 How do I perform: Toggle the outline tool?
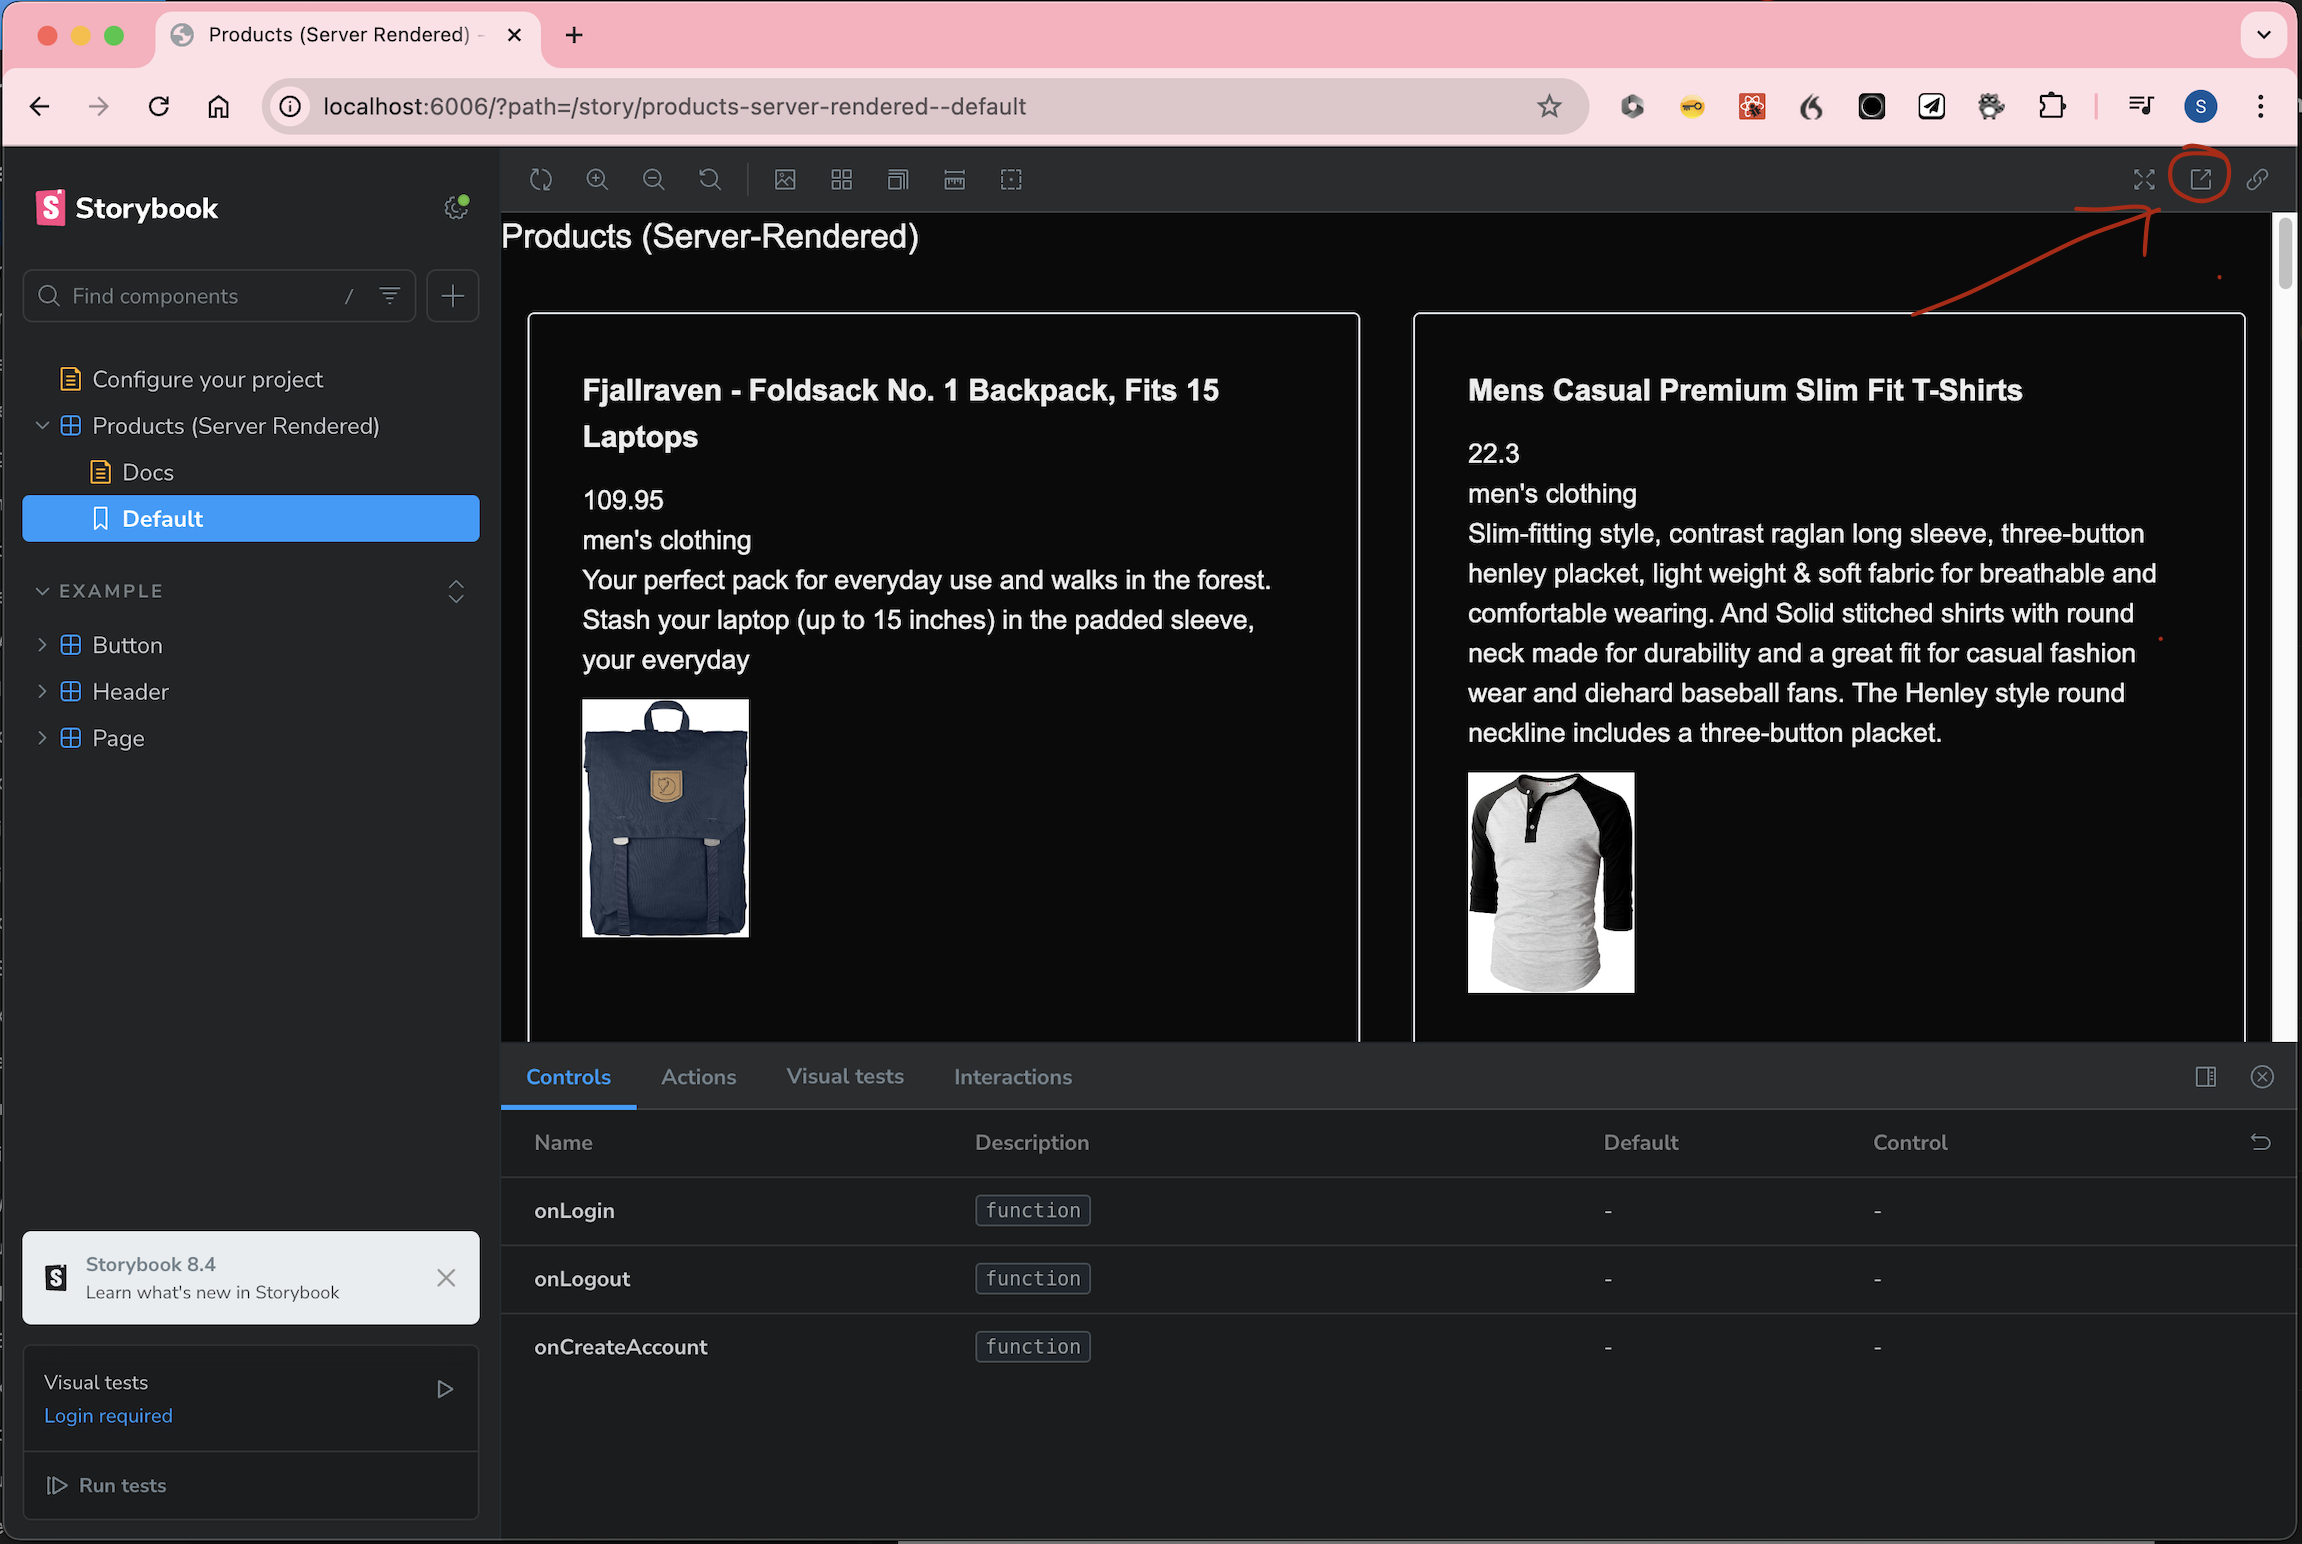[x=1011, y=180]
